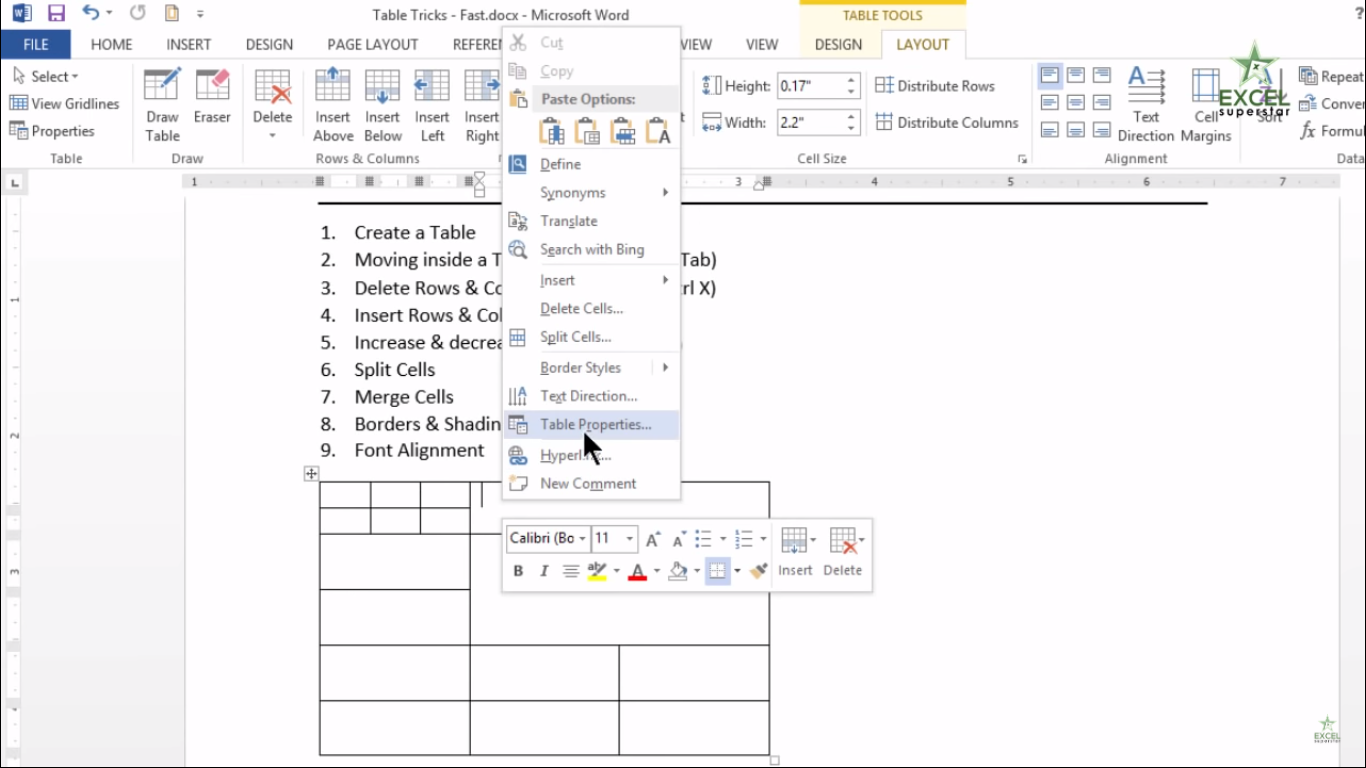Open font size dropdown in mini toolbar
The height and width of the screenshot is (768, 1366).
coord(629,538)
